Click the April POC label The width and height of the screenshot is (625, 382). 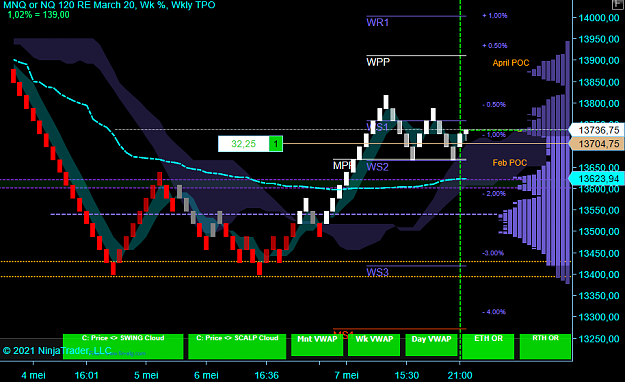[511, 63]
